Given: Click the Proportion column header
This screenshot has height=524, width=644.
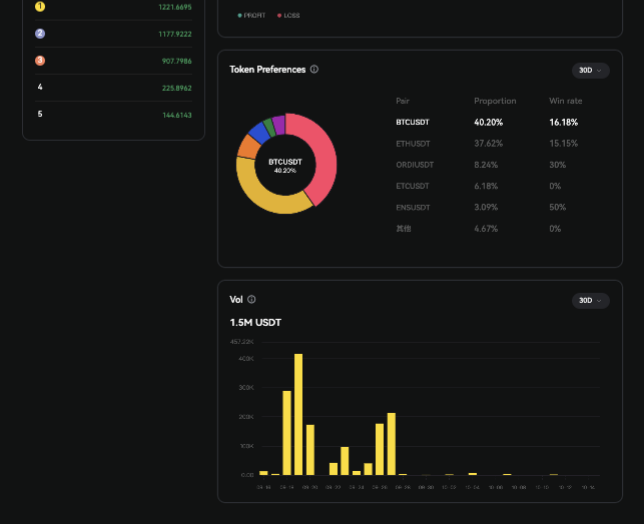Looking at the screenshot, I should pyautogui.click(x=495, y=101).
